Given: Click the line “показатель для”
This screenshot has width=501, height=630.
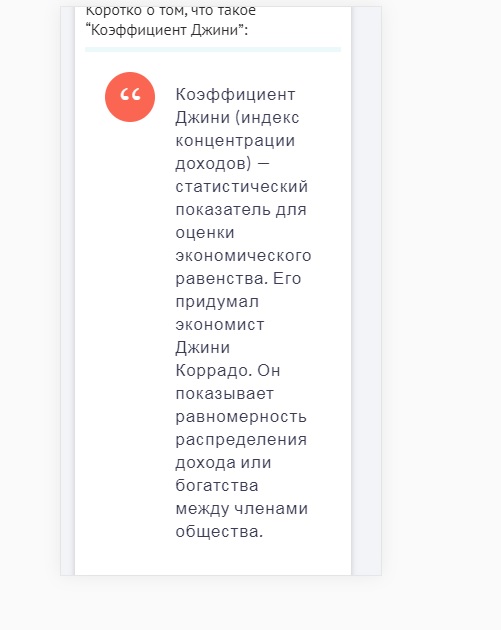Looking at the screenshot, I should 241,210.
